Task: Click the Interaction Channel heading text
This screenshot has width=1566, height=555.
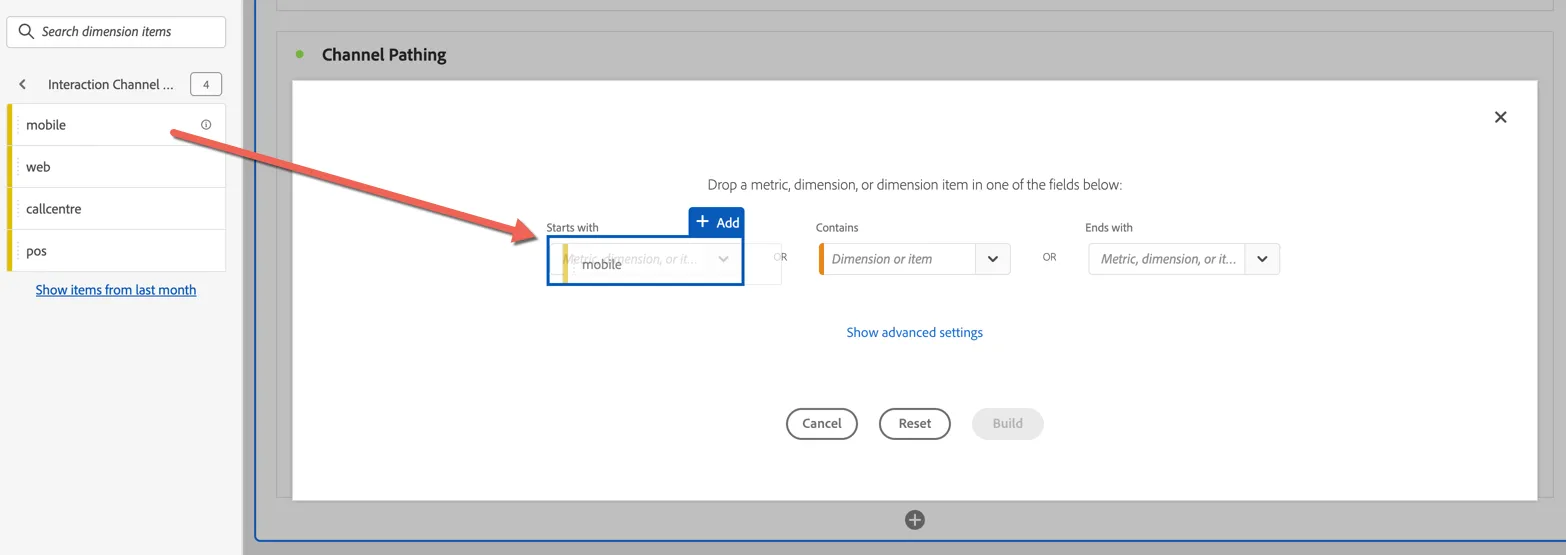Action: click(111, 85)
